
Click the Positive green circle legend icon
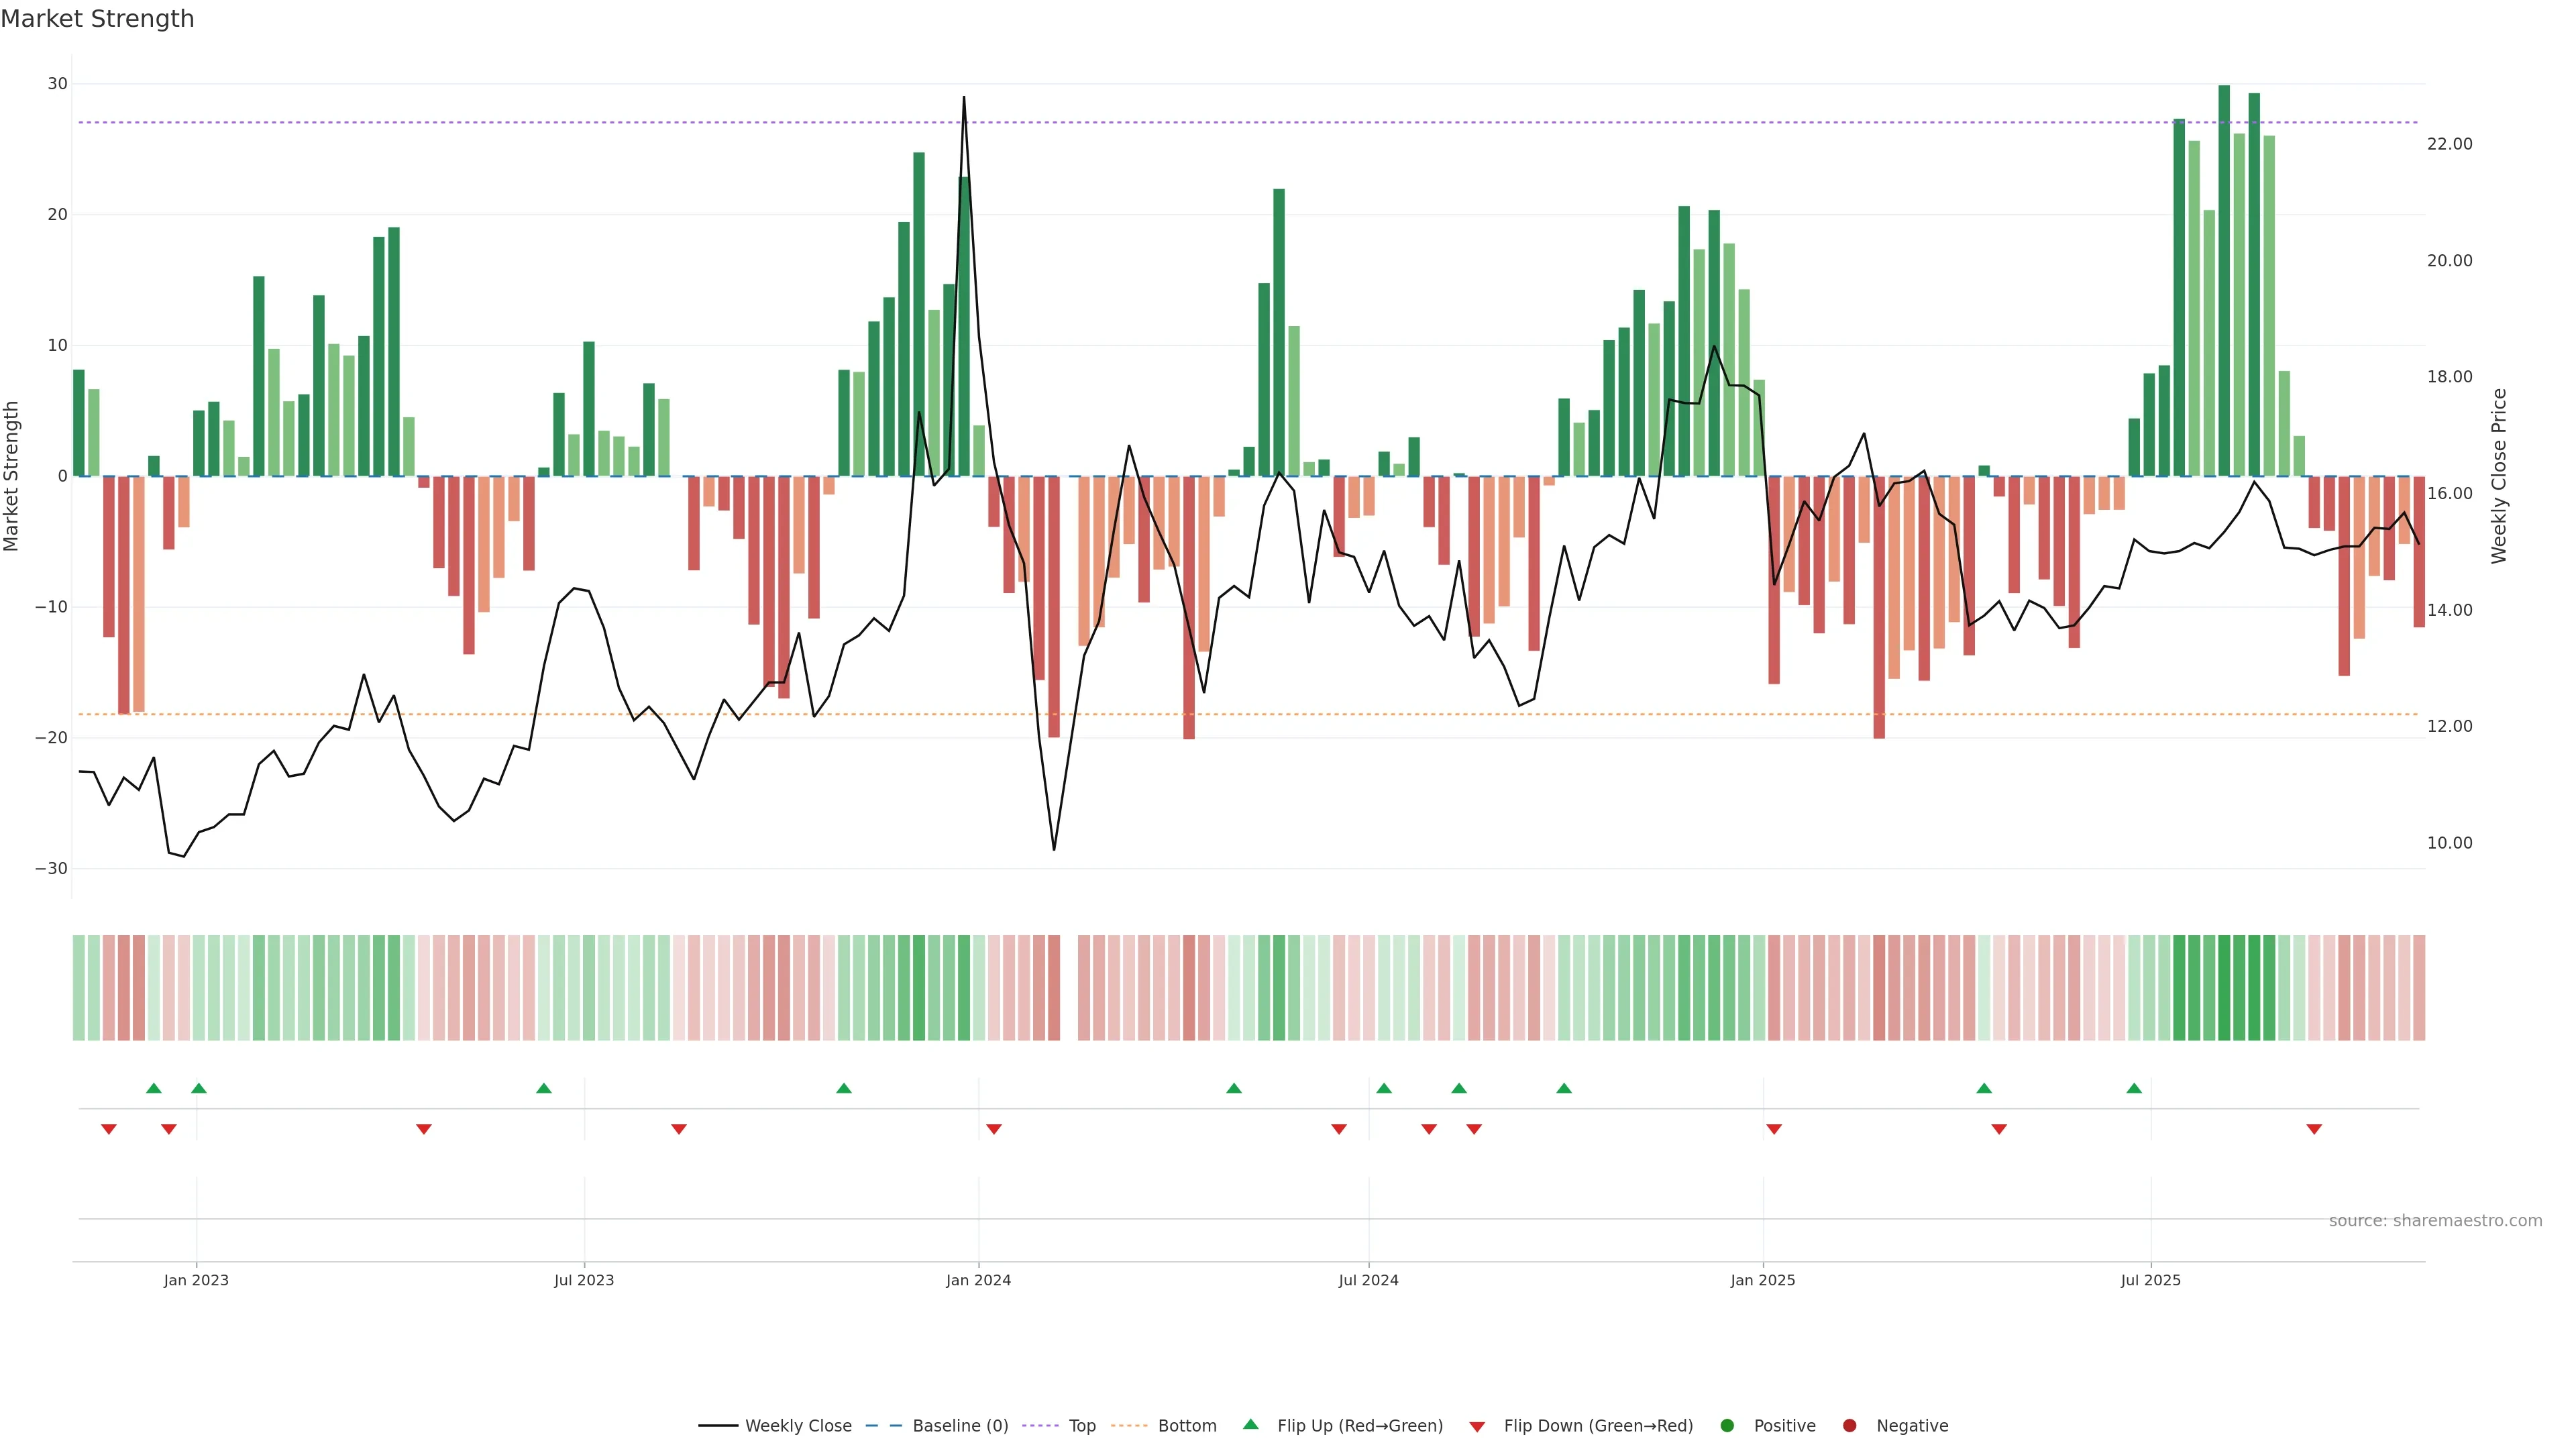1727,1426
